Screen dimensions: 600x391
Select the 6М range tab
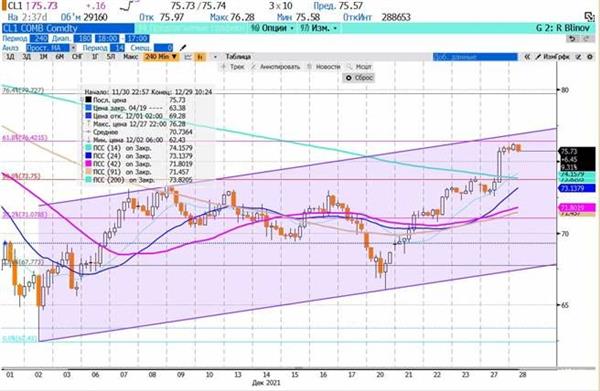coord(59,57)
